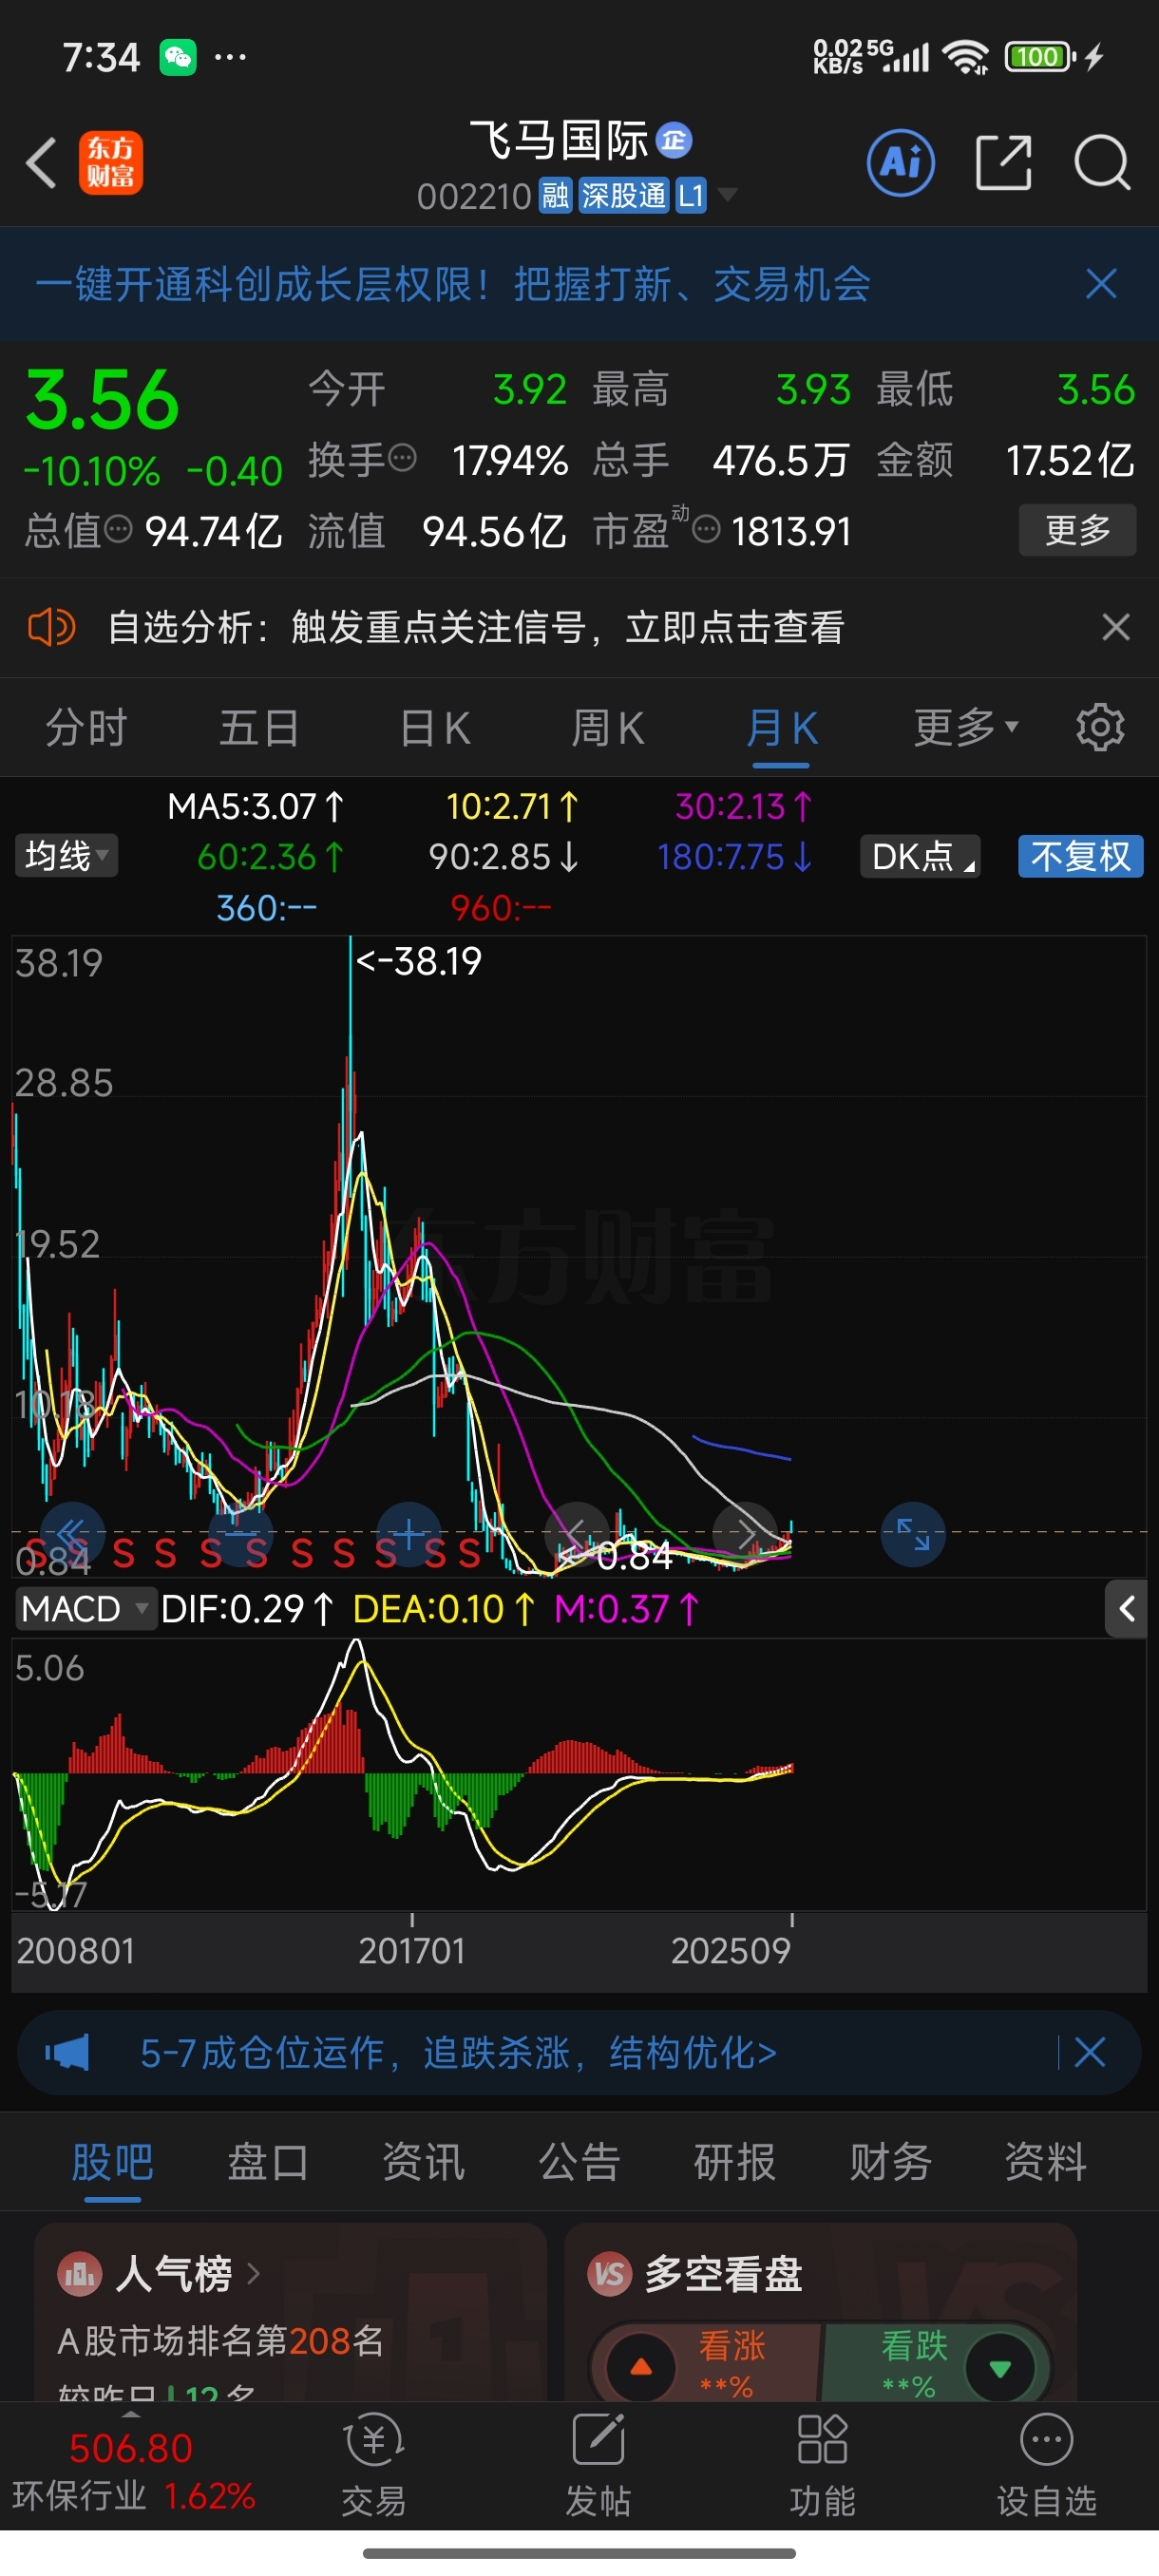Tap the 总值 info icon
This screenshot has height=2576, width=1159.
pos(118,529)
